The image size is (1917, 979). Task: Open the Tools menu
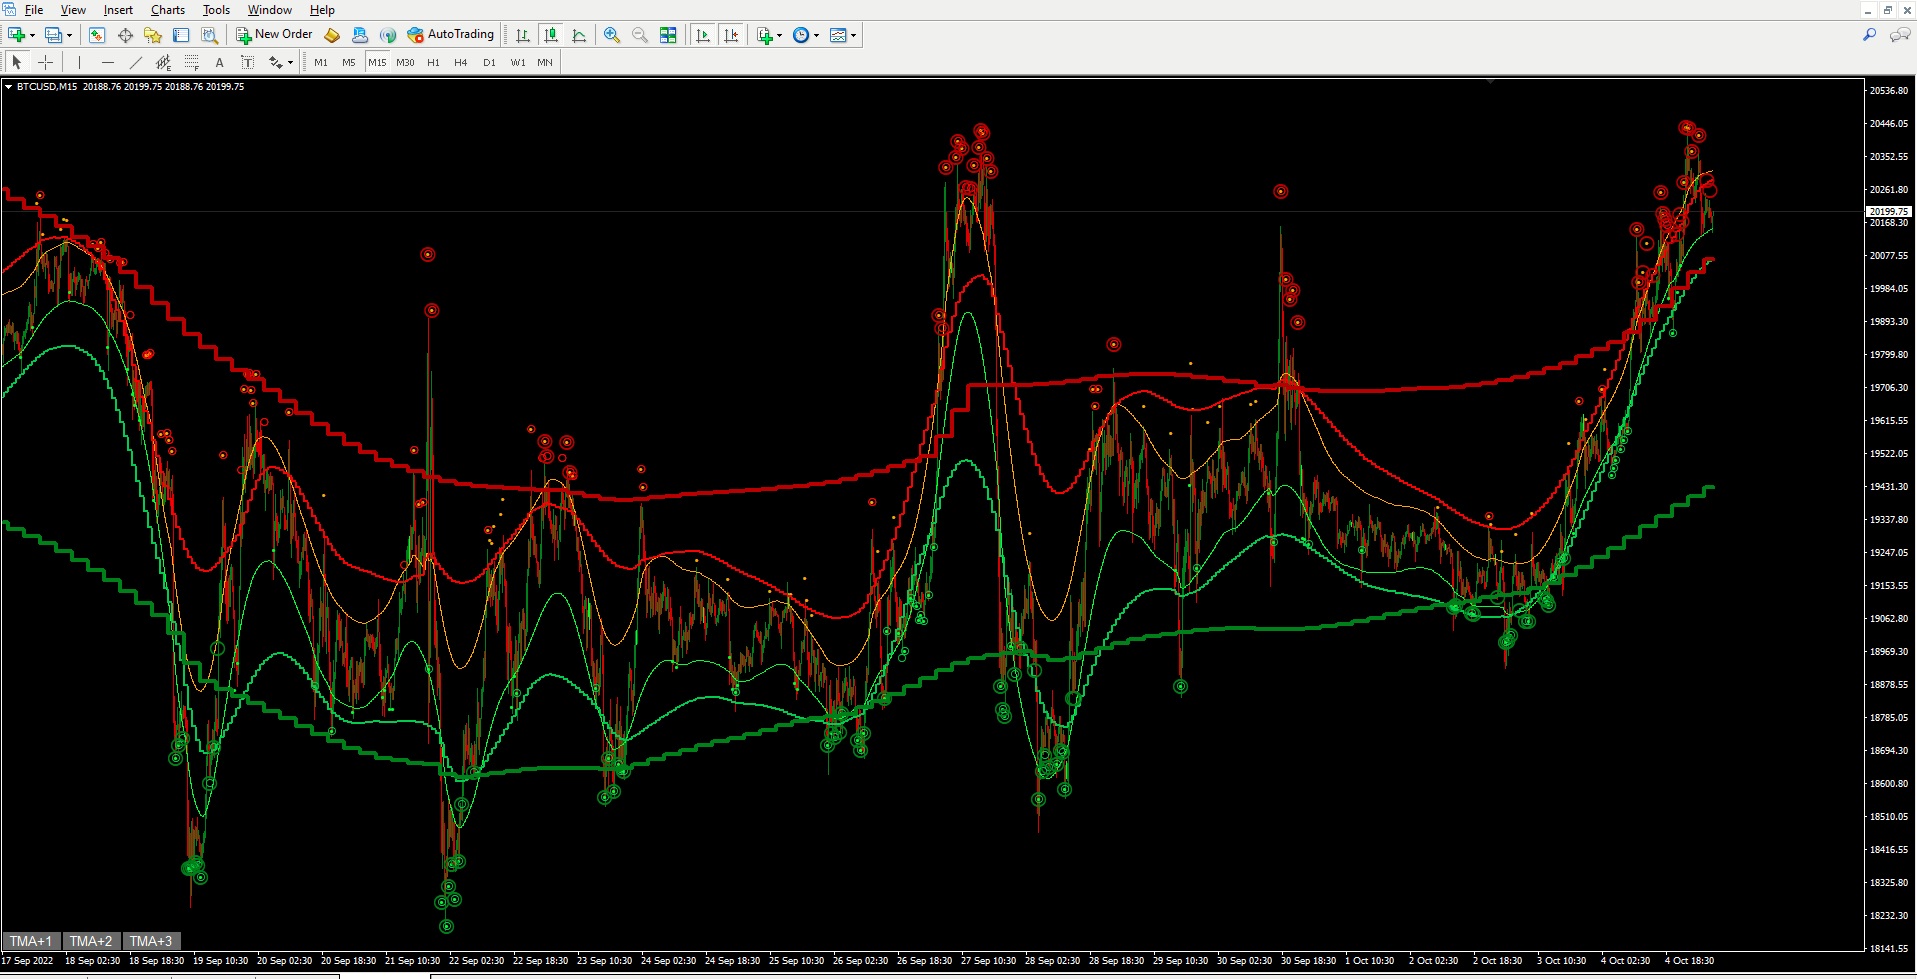point(216,10)
